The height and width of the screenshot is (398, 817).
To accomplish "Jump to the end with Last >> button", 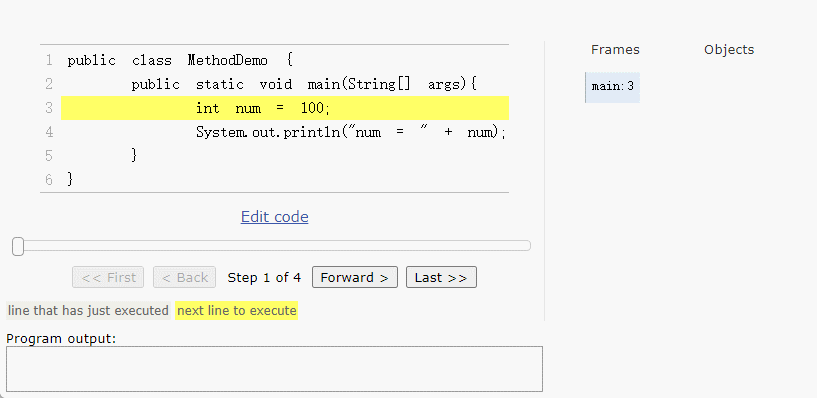I will [441, 277].
